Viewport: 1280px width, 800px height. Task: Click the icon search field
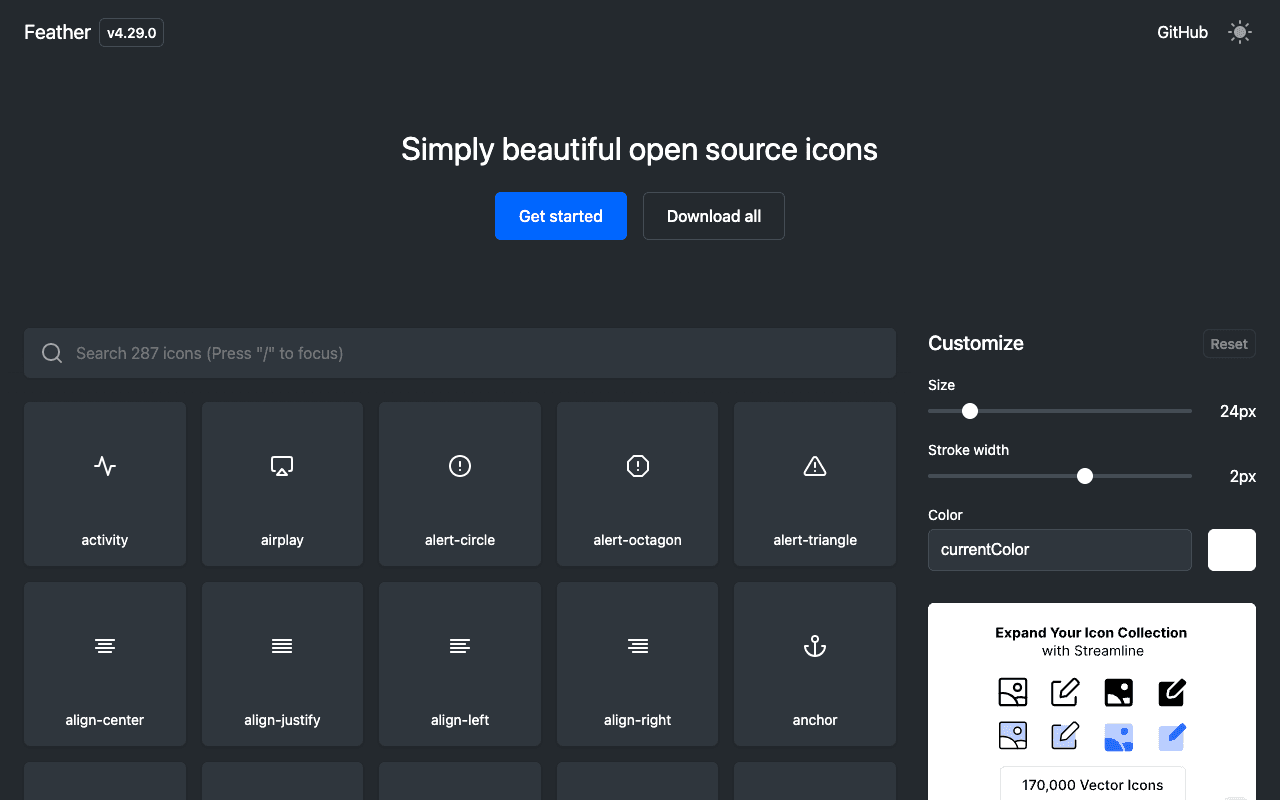pyautogui.click(x=460, y=352)
